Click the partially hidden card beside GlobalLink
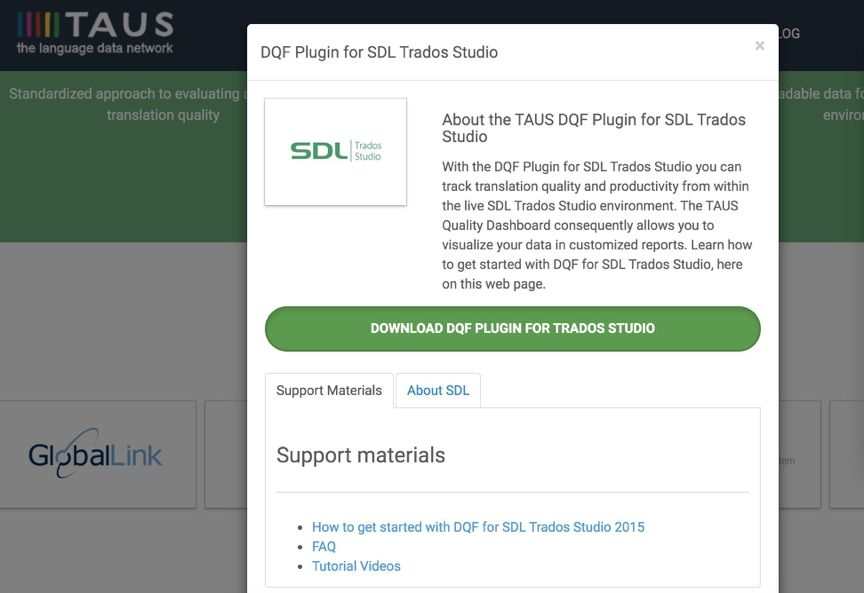Viewport: 864px width, 593px height. [226, 455]
